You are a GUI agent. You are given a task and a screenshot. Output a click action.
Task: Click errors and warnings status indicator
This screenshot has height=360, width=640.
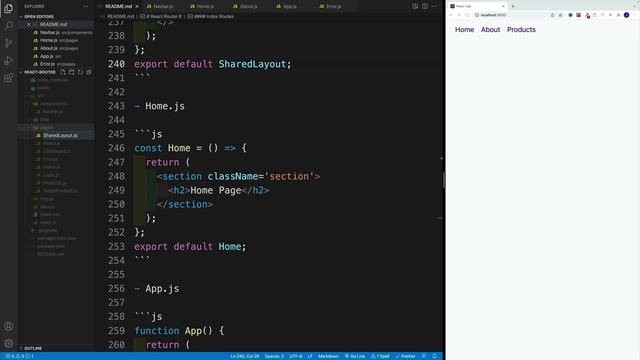19,356
